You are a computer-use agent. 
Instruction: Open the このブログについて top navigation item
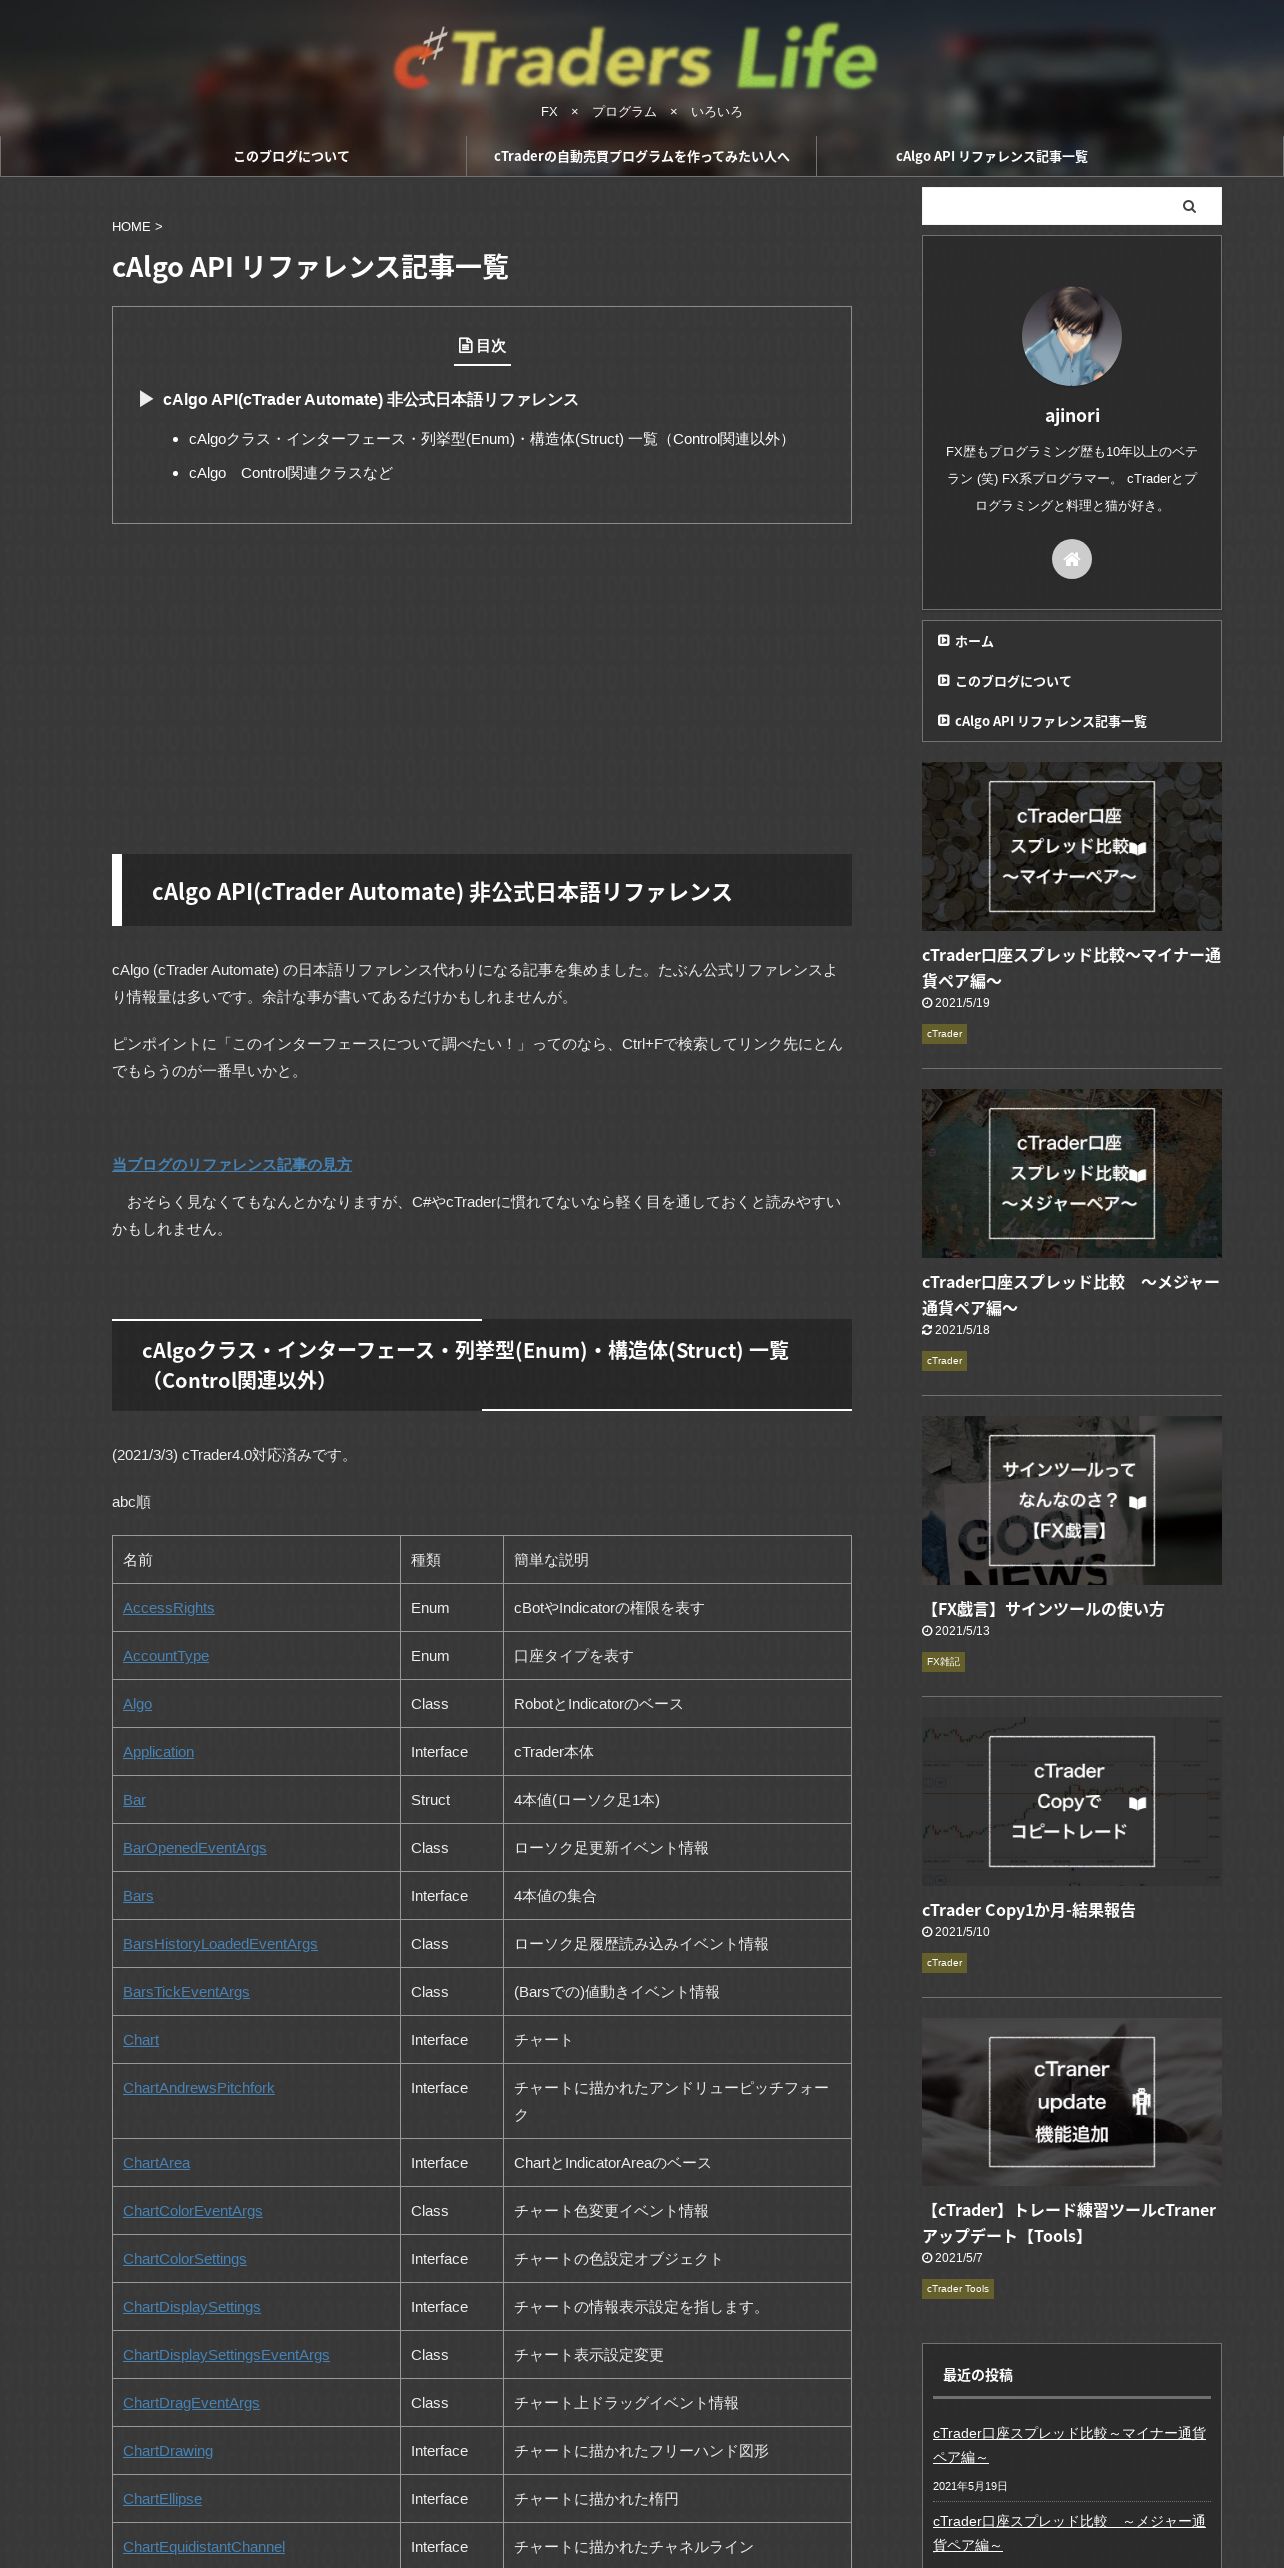click(291, 156)
